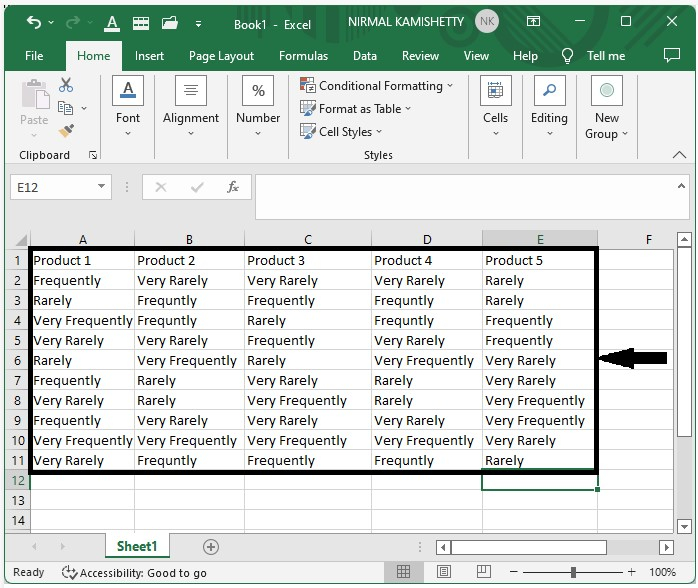Open the Comments speech bubble icon
The width and height of the screenshot is (698, 588).
click(x=672, y=55)
